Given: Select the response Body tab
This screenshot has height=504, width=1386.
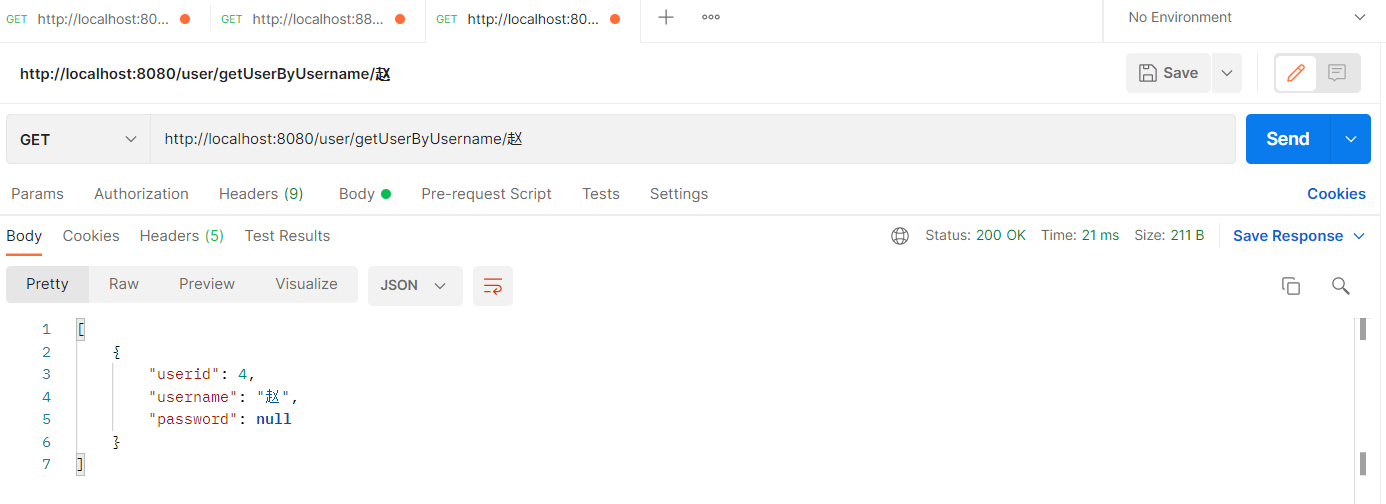Looking at the screenshot, I should 24,236.
